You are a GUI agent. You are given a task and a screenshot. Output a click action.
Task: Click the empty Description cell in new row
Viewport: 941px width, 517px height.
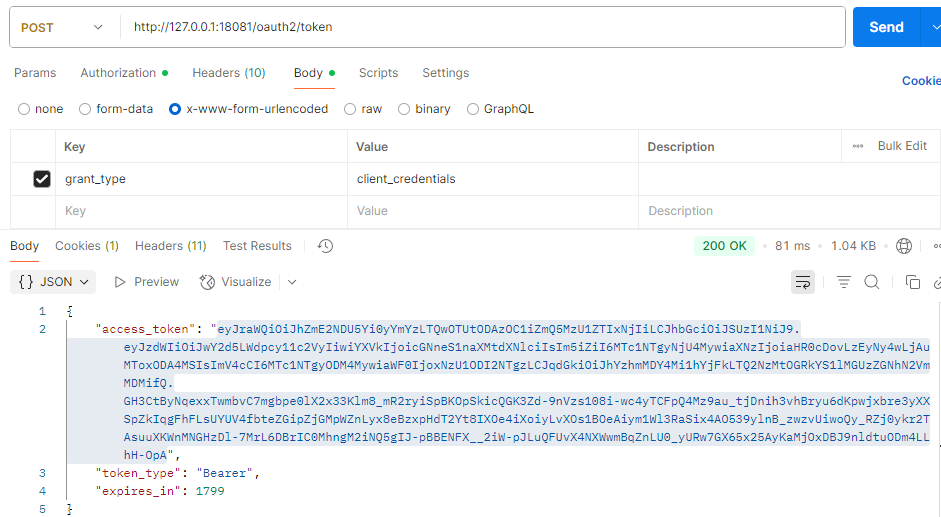(x=789, y=211)
